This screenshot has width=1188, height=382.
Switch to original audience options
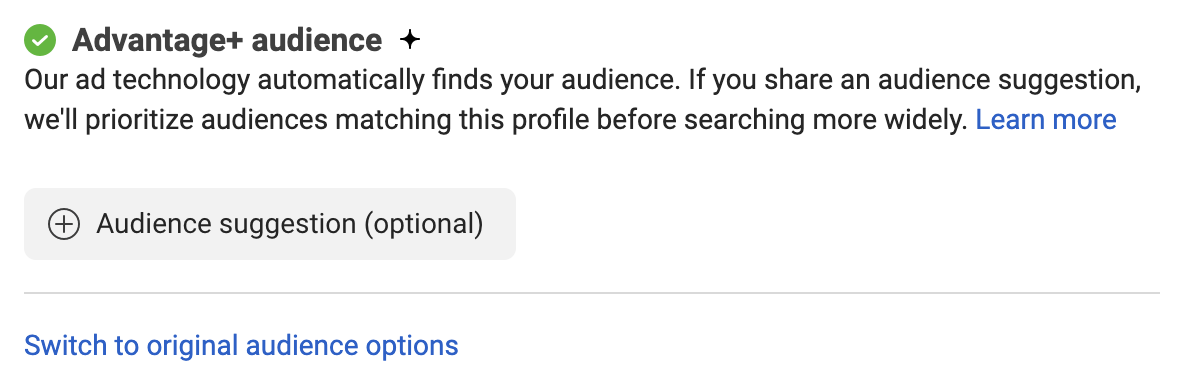point(241,346)
